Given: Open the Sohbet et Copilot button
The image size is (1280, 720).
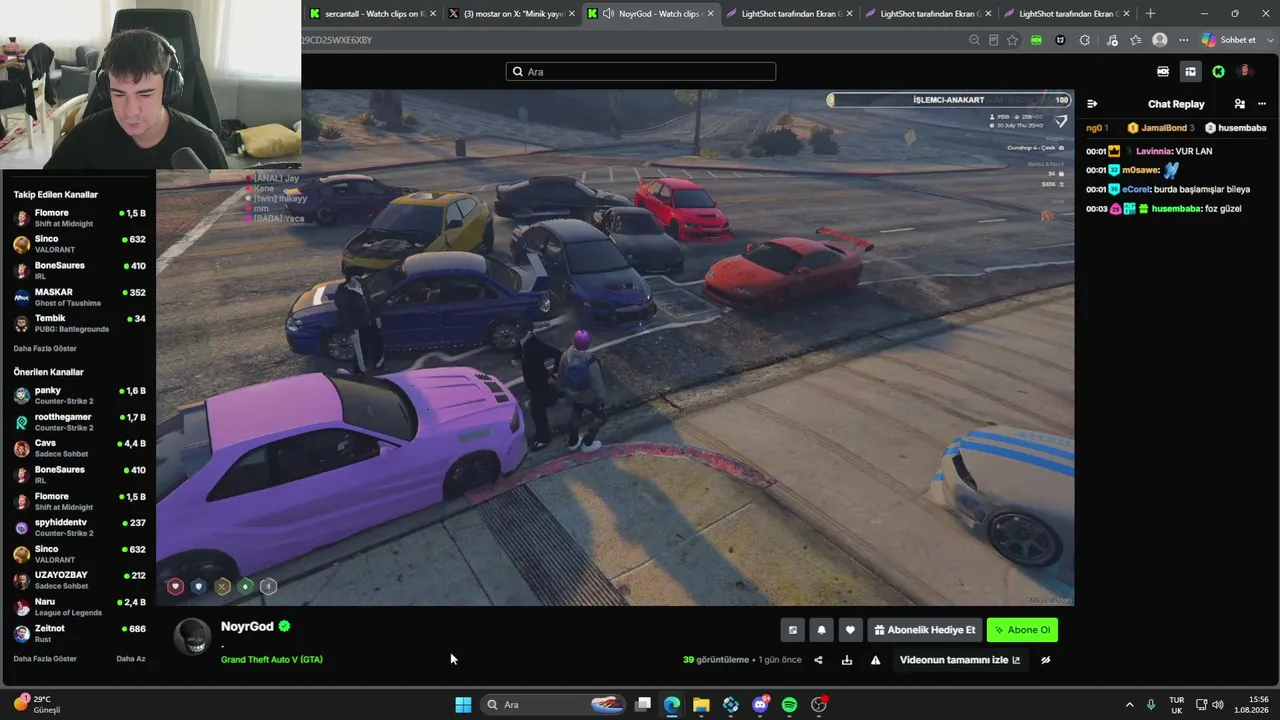Looking at the screenshot, I should (1229, 40).
